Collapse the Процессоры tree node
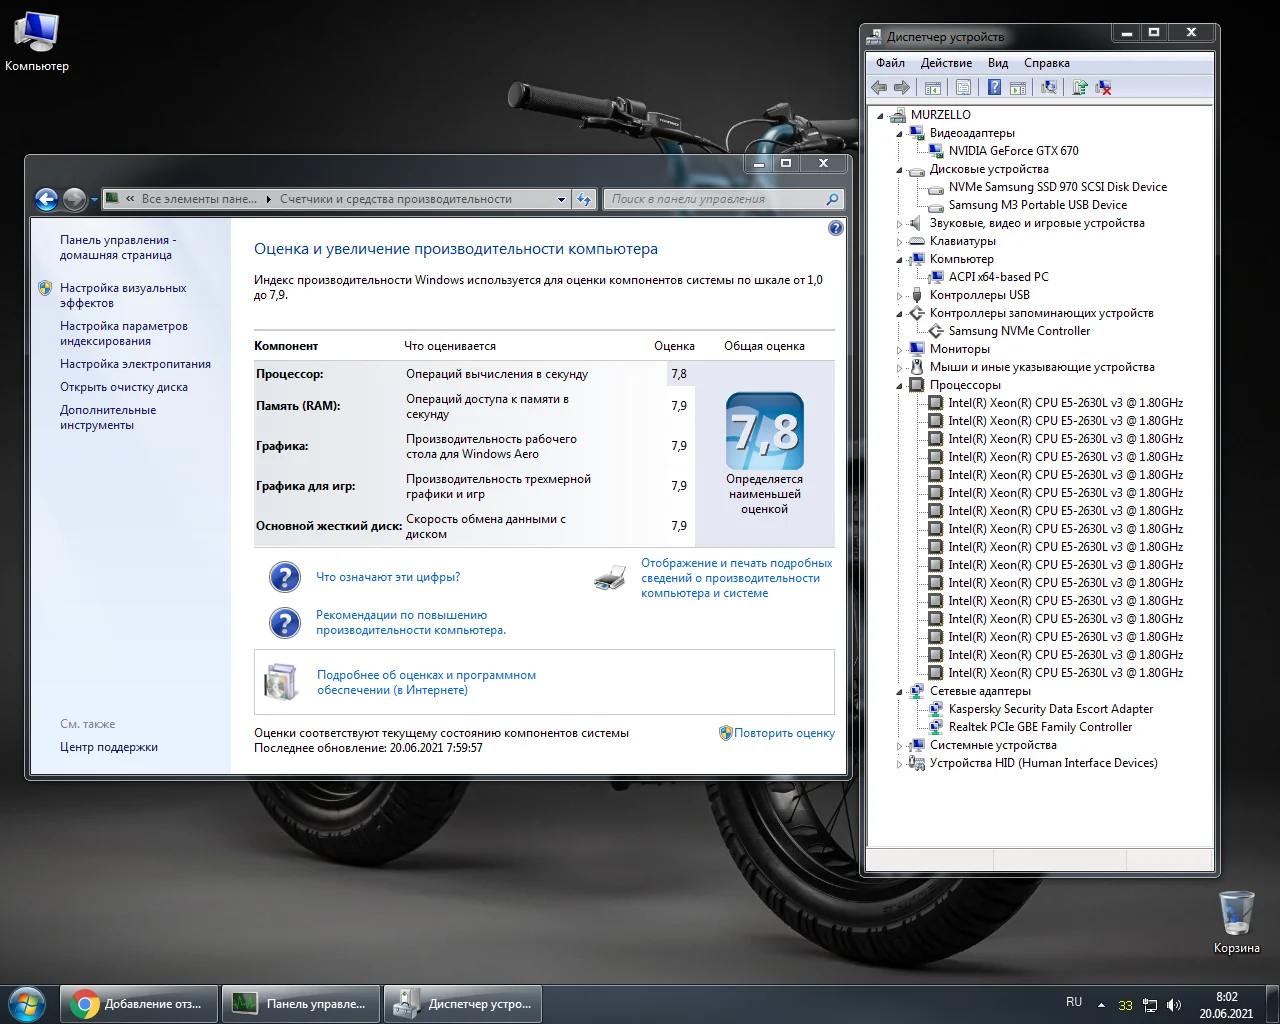Screen dimensions: 1280x1024 pos(899,385)
